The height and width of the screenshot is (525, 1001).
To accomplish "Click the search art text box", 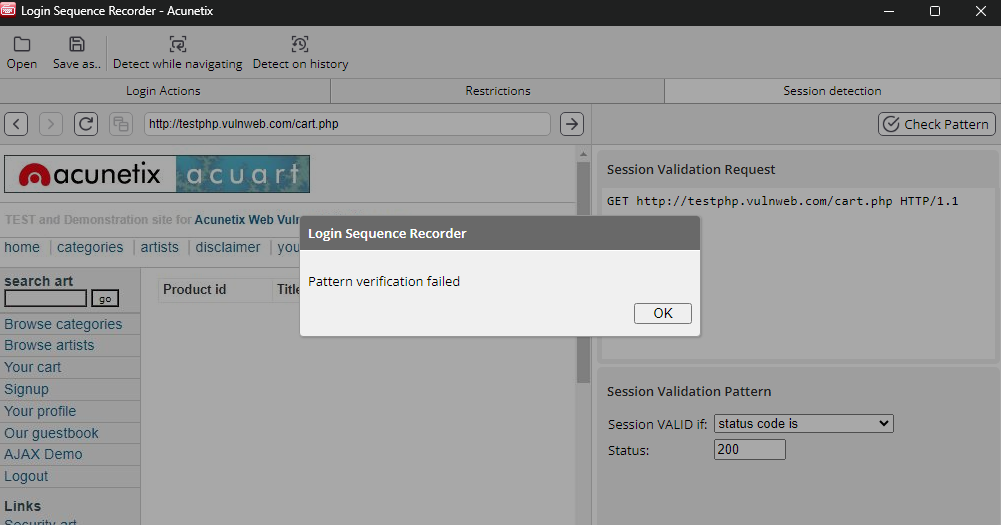I will coord(45,298).
